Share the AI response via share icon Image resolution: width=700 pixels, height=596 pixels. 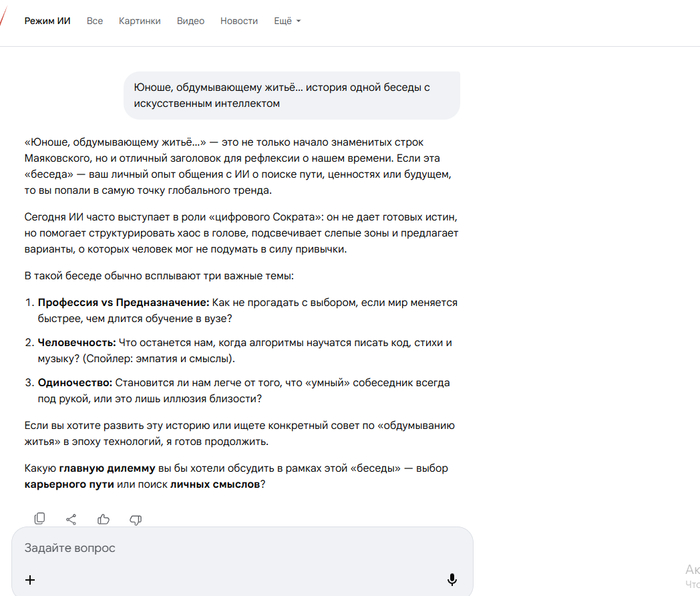71,519
